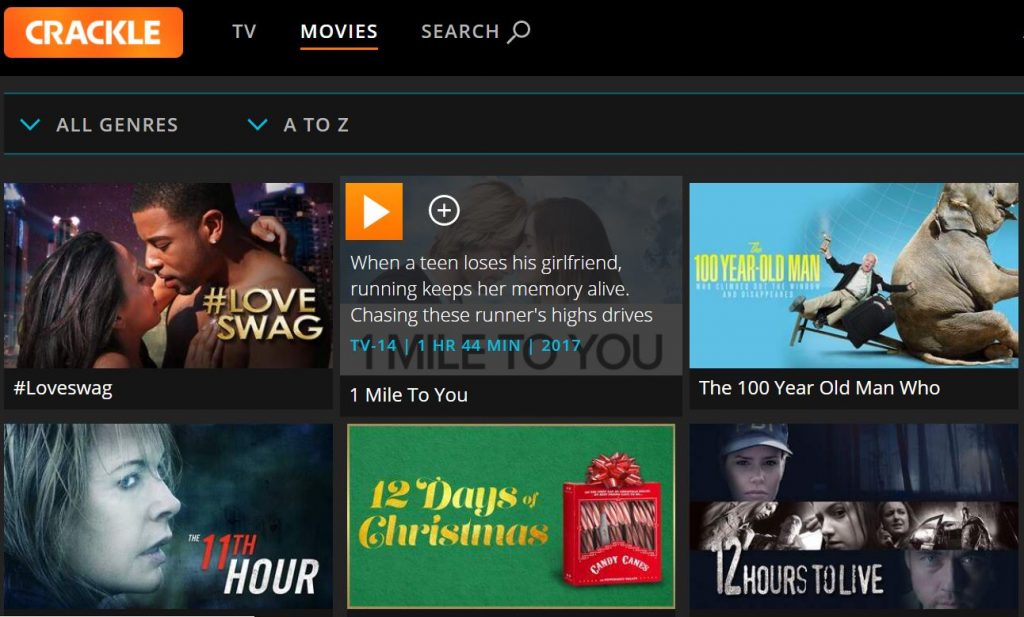The width and height of the screenshot is (1024, 617).
Task: Expand the ALL GENRES filter
Action: pos(99,125)
